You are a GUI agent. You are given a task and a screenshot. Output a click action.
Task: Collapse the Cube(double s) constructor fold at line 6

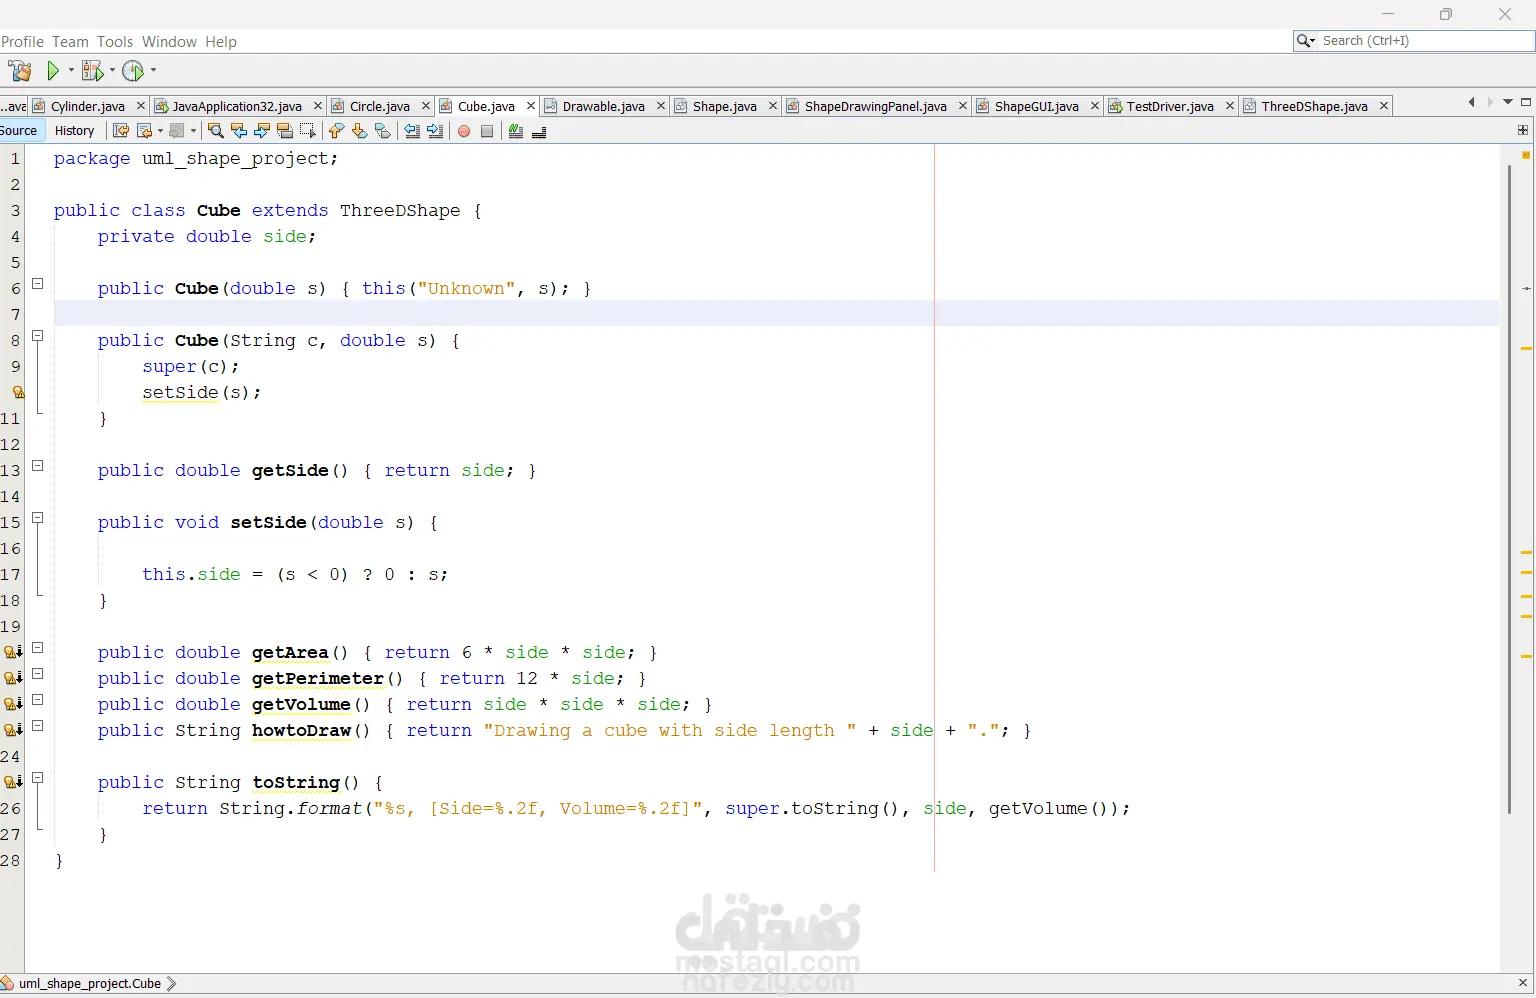click(x=38, y=284)
